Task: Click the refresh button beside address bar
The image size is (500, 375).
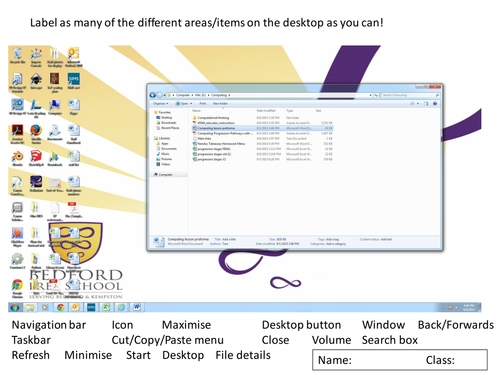Action: pos(376,95)
